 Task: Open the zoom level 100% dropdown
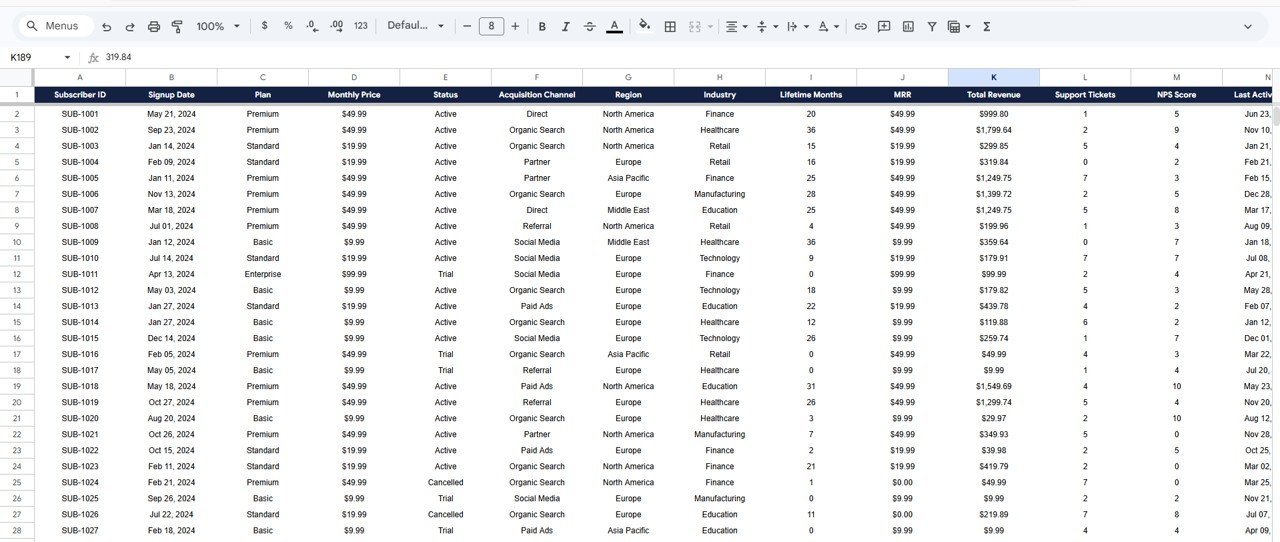[x=218, y=26]
